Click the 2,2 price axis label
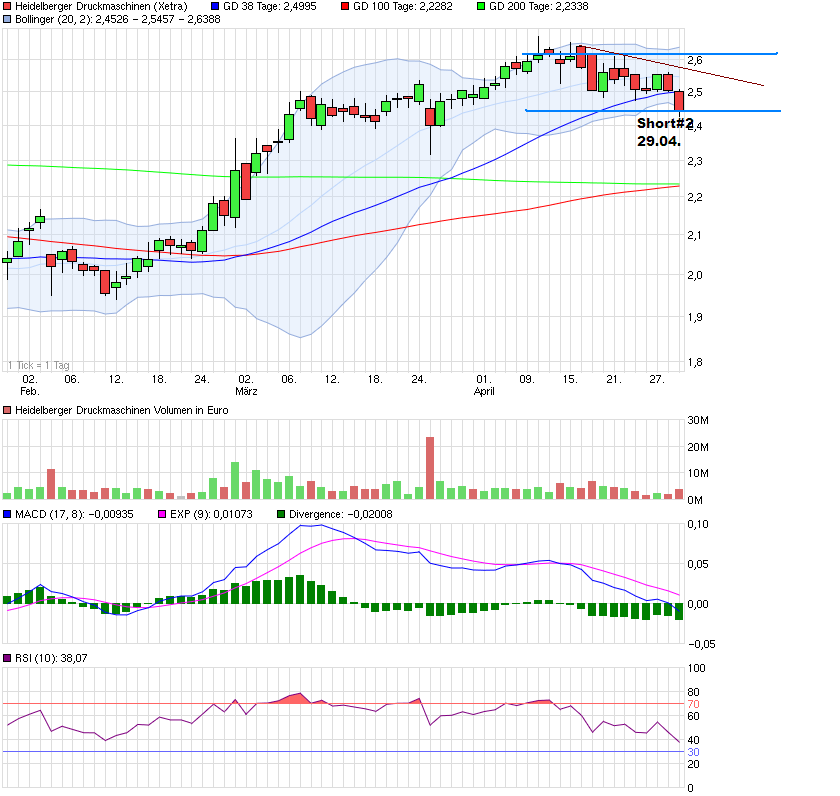This screenshot has width=840, height=796. pos(695,197)
